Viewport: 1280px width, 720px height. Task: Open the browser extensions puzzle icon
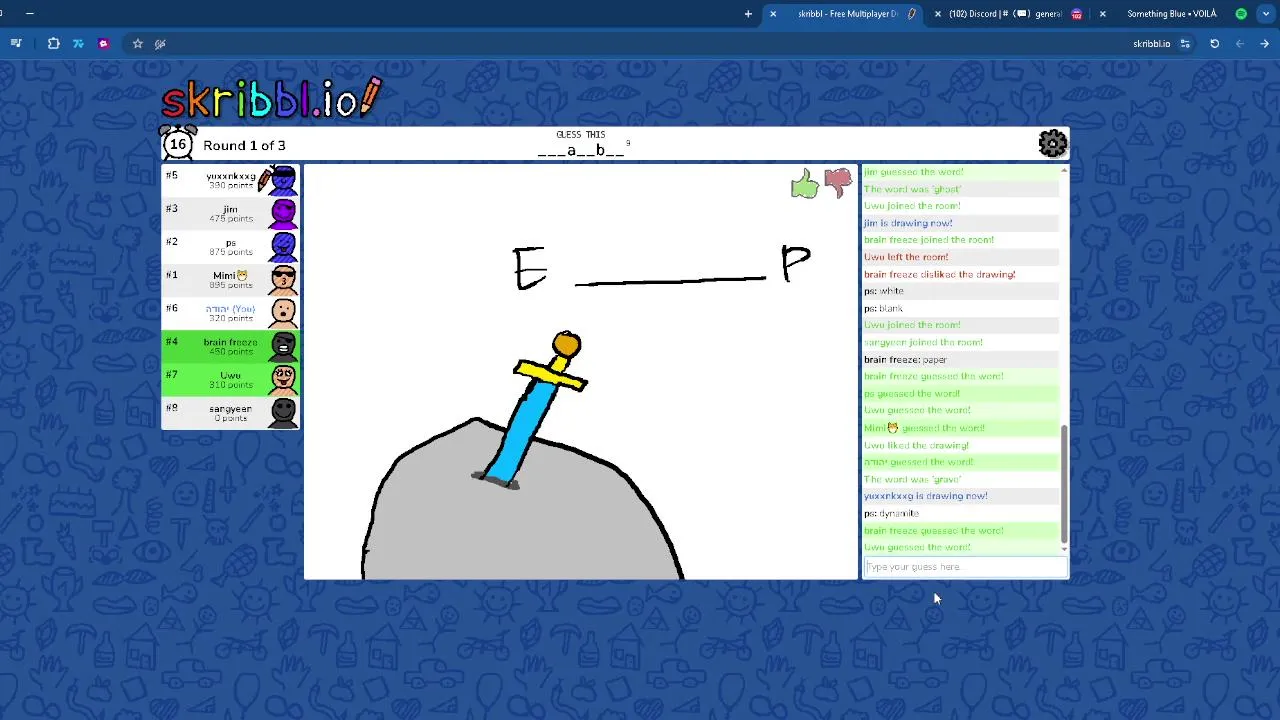pos(54,44)
